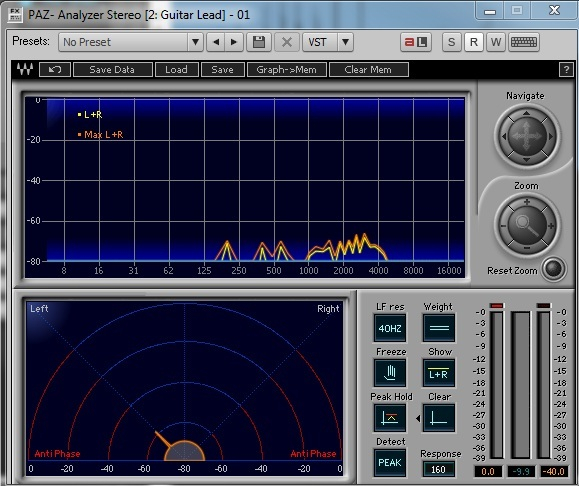Toggle the Peak Hold button

pos(390,418)
